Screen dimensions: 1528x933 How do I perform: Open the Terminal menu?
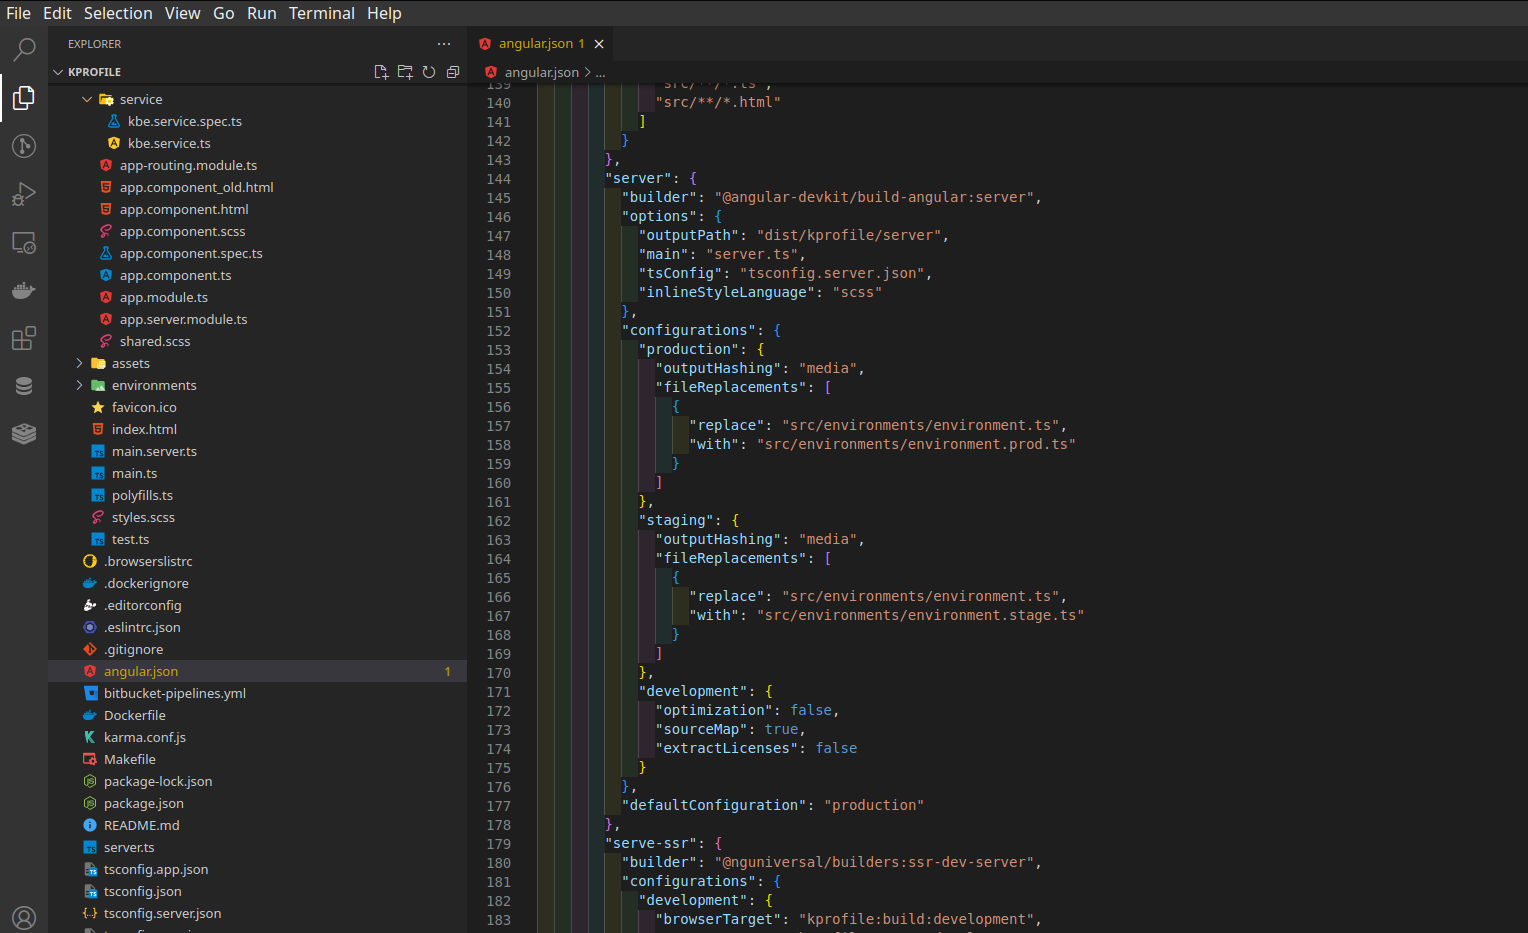(321, 13)
